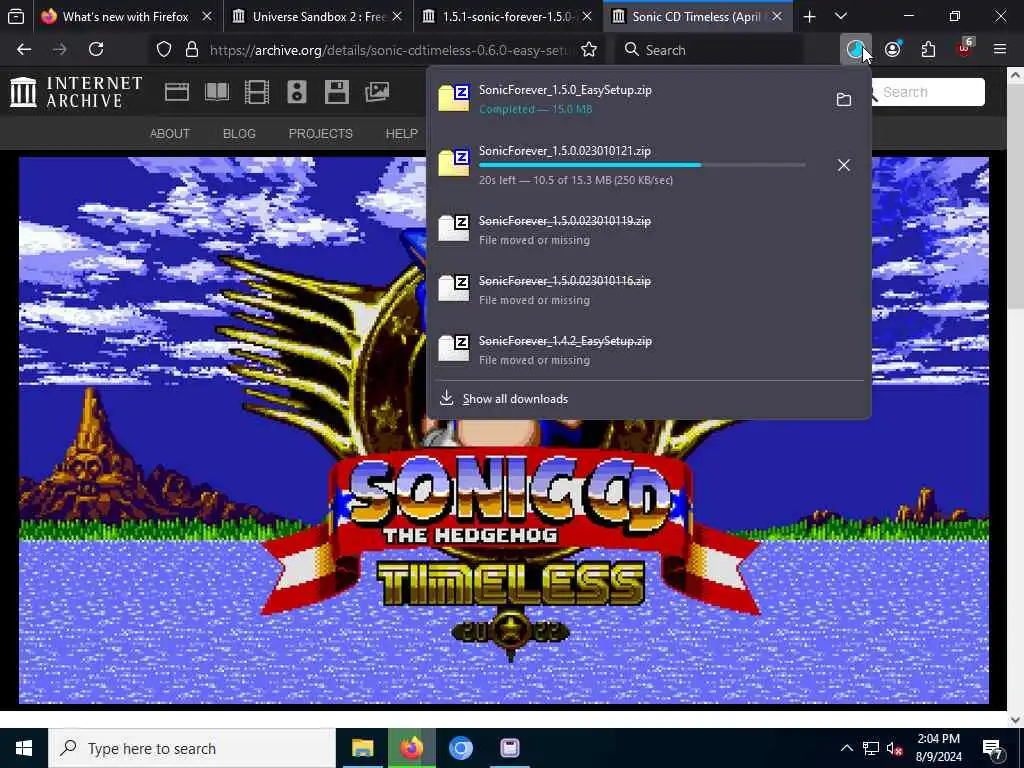The image size is (1024, 768).
Task: Open a new browser tab
Action: 810,16
